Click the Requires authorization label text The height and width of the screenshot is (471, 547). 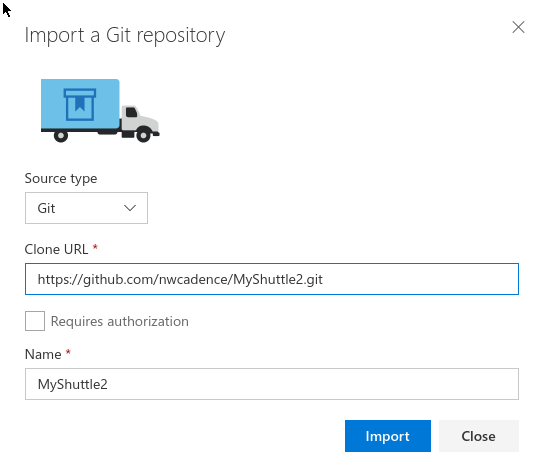tap(120, 321)
